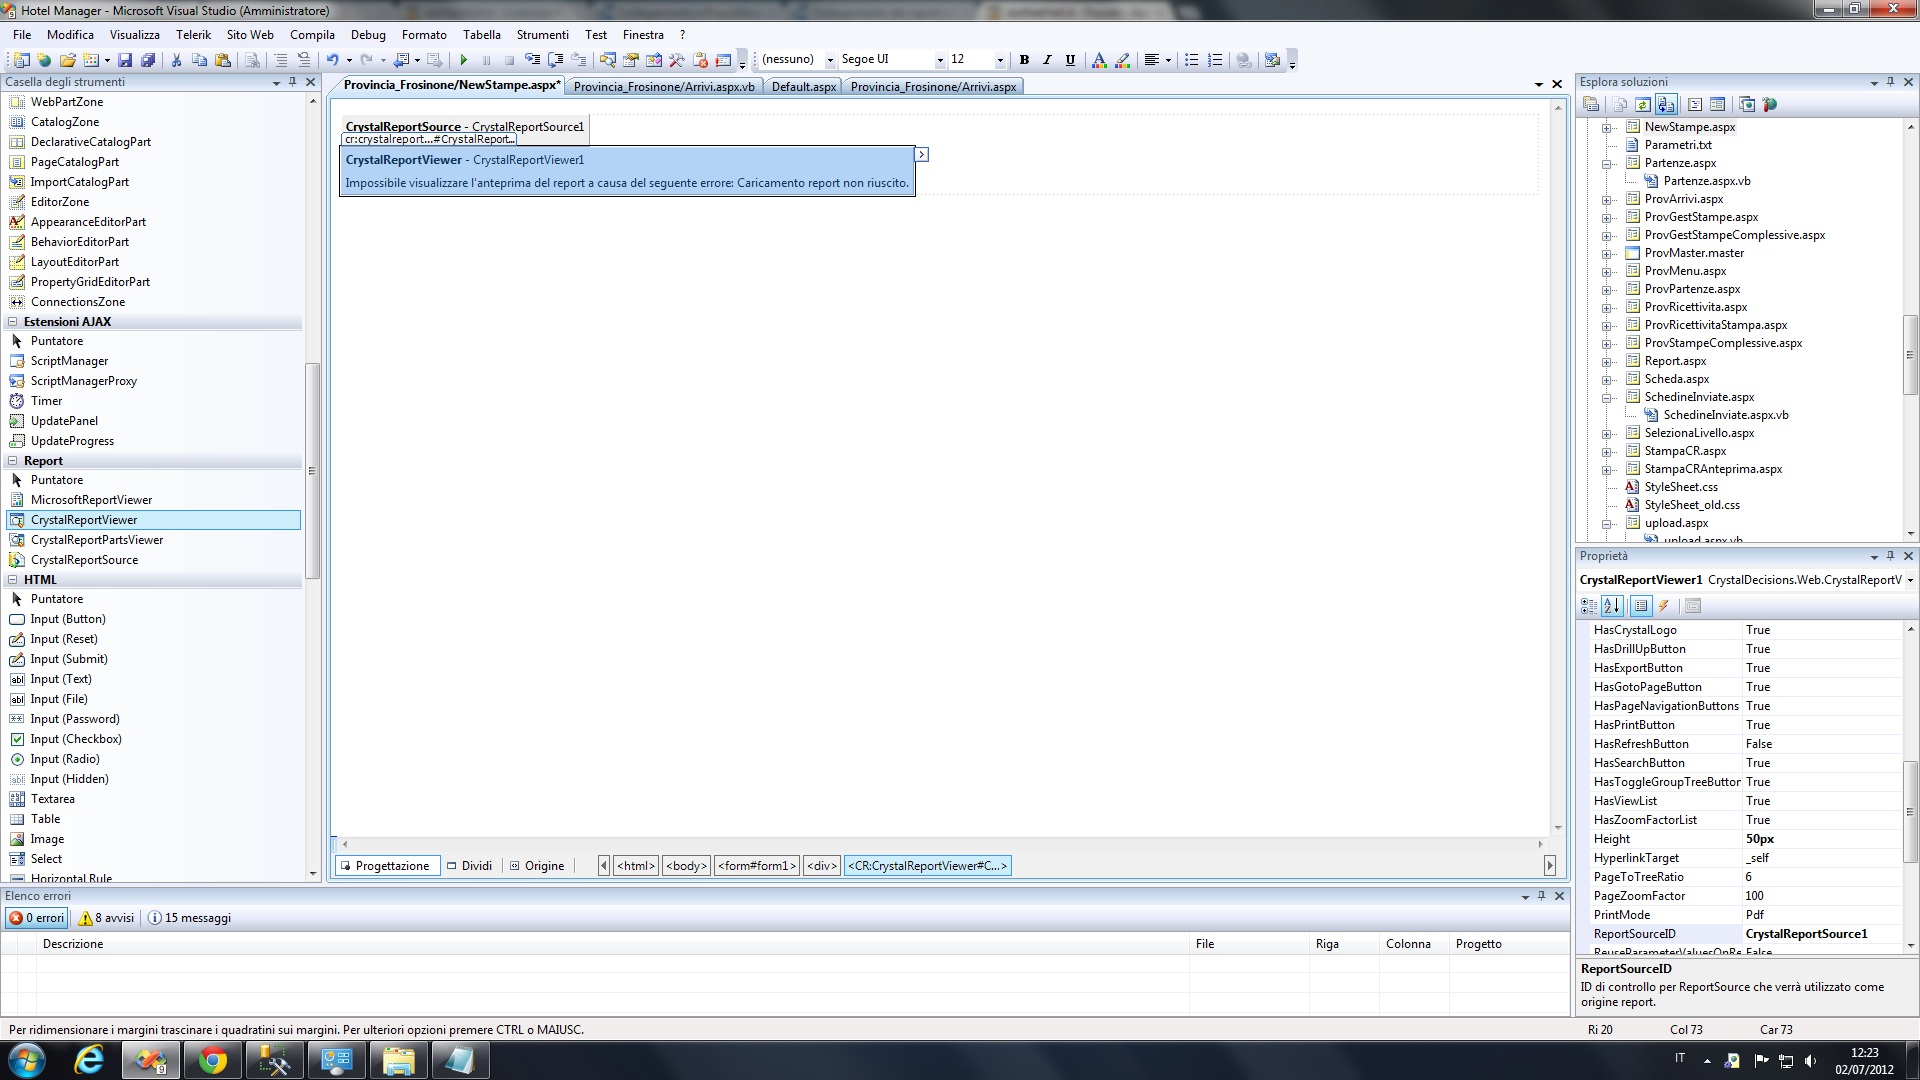Select UpdatePanel in the toolbox
This screenshot has height=1080, width=1920.
64,421
